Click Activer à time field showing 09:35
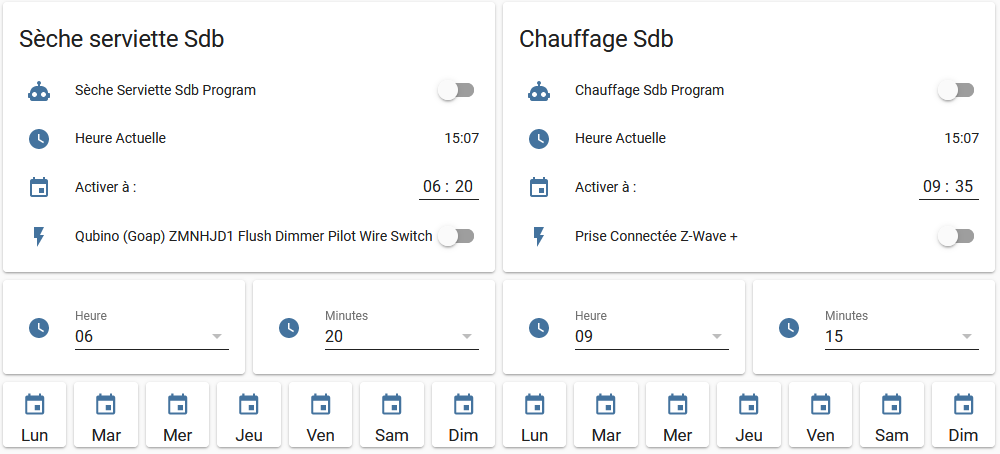The height and width of the screenshot is (454, 1000). point(948,187)
